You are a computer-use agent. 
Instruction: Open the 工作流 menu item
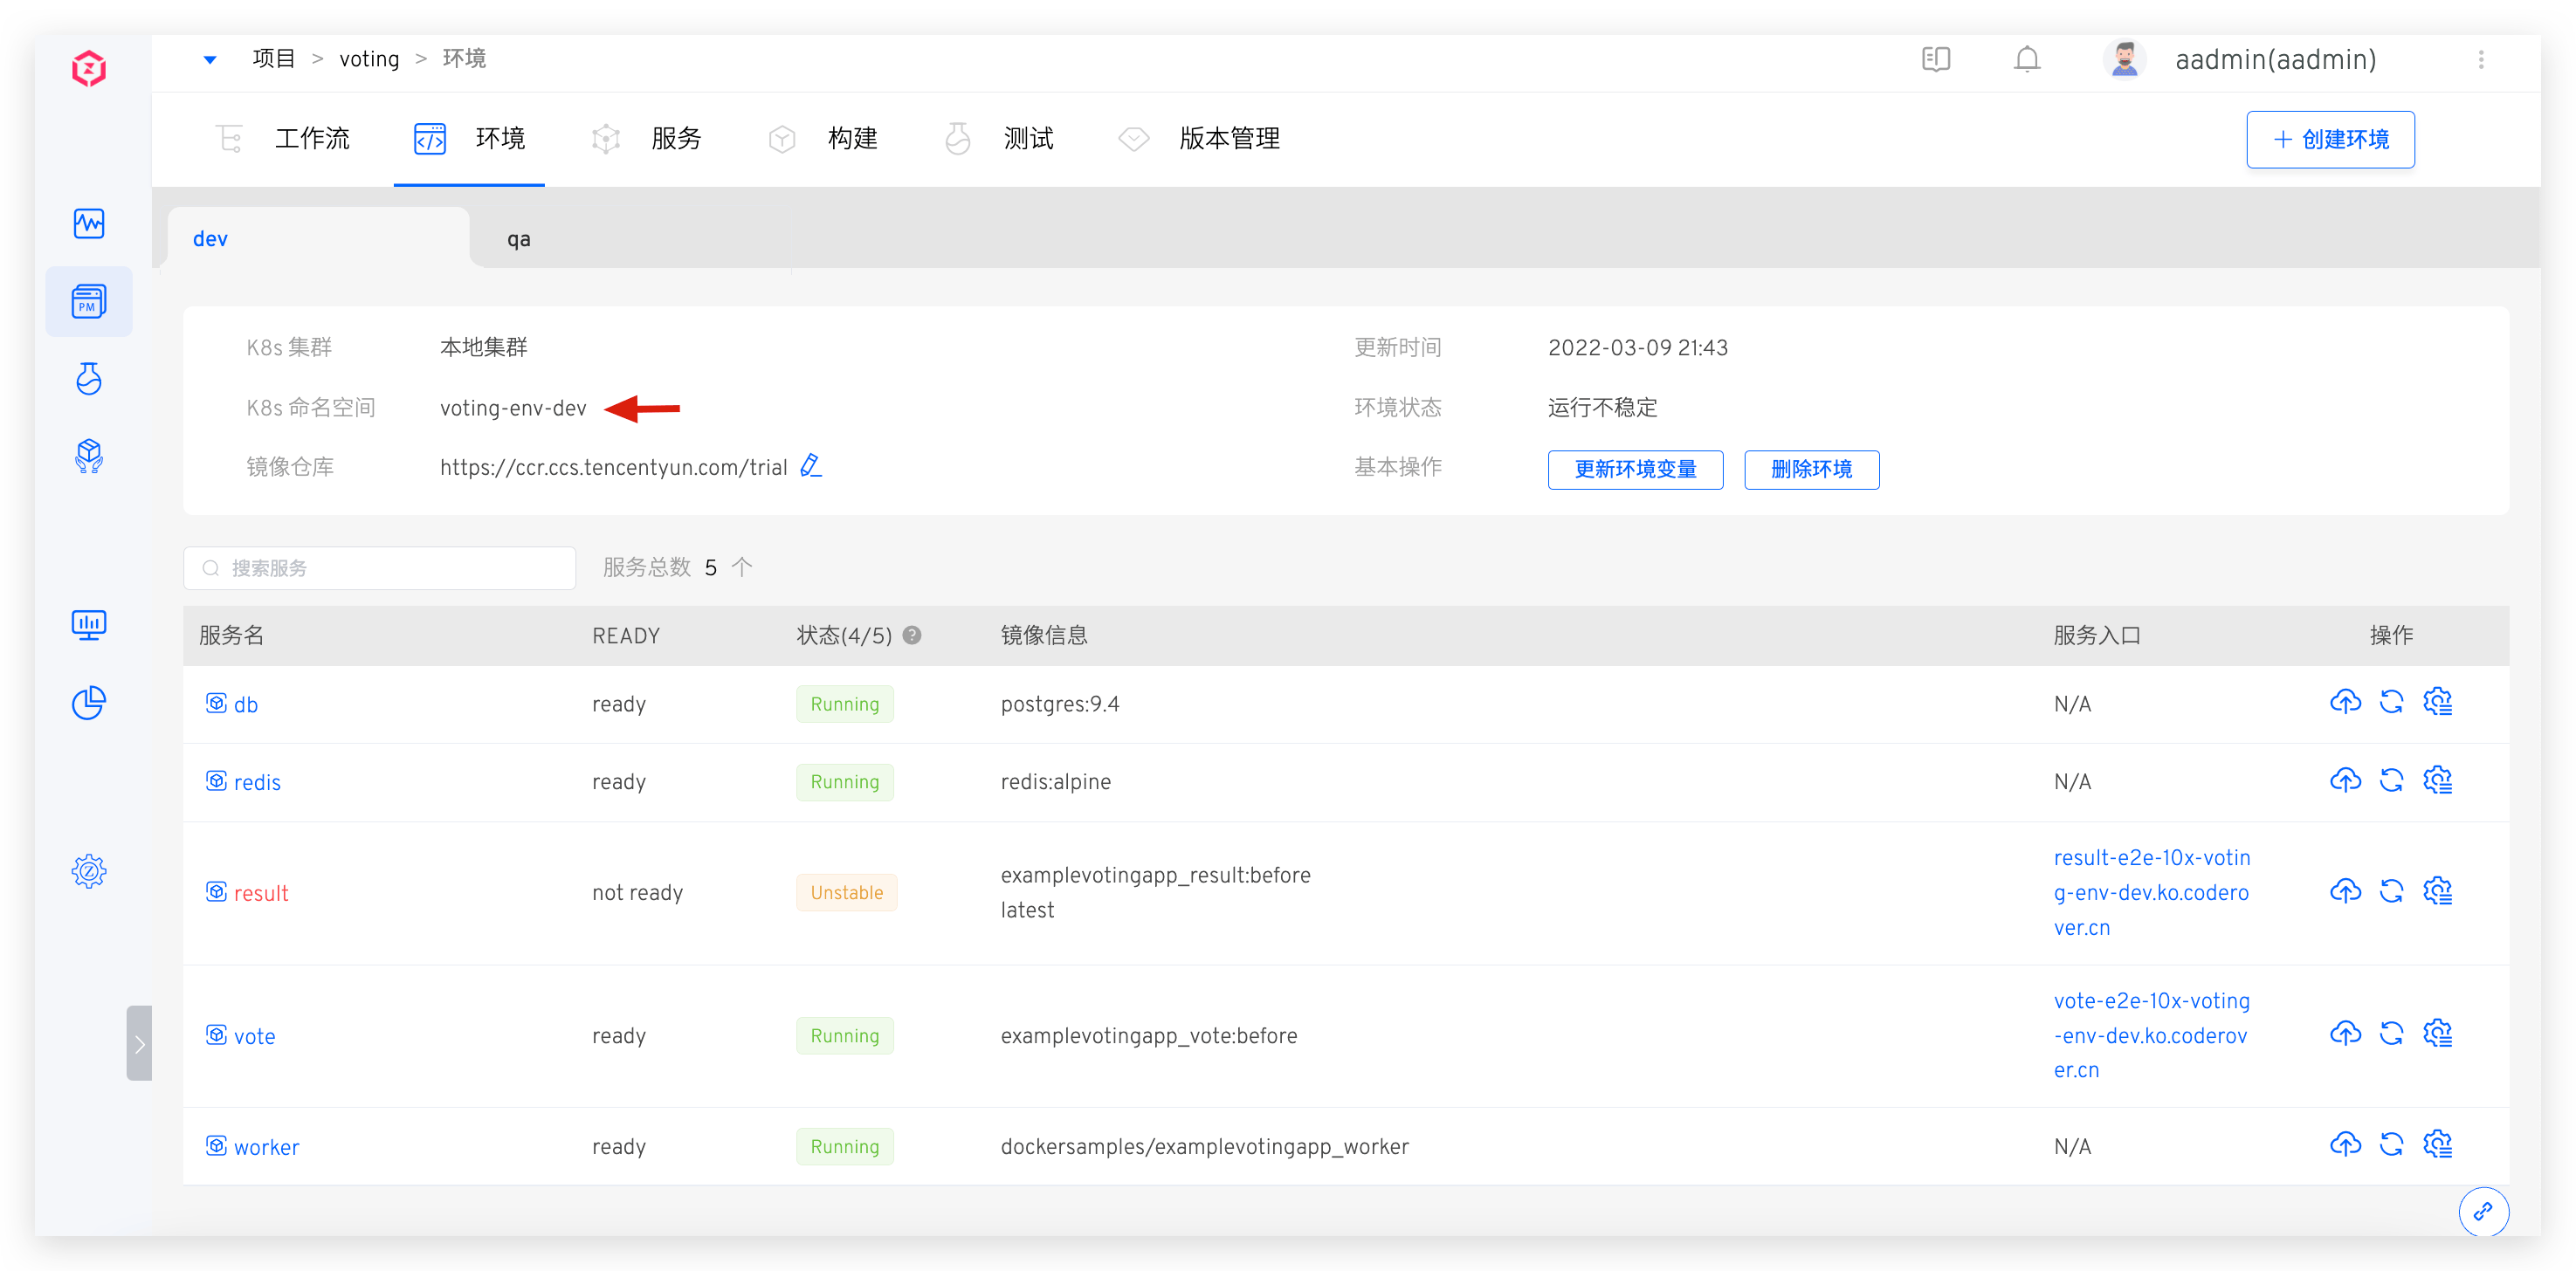click(x=312, y=139)
